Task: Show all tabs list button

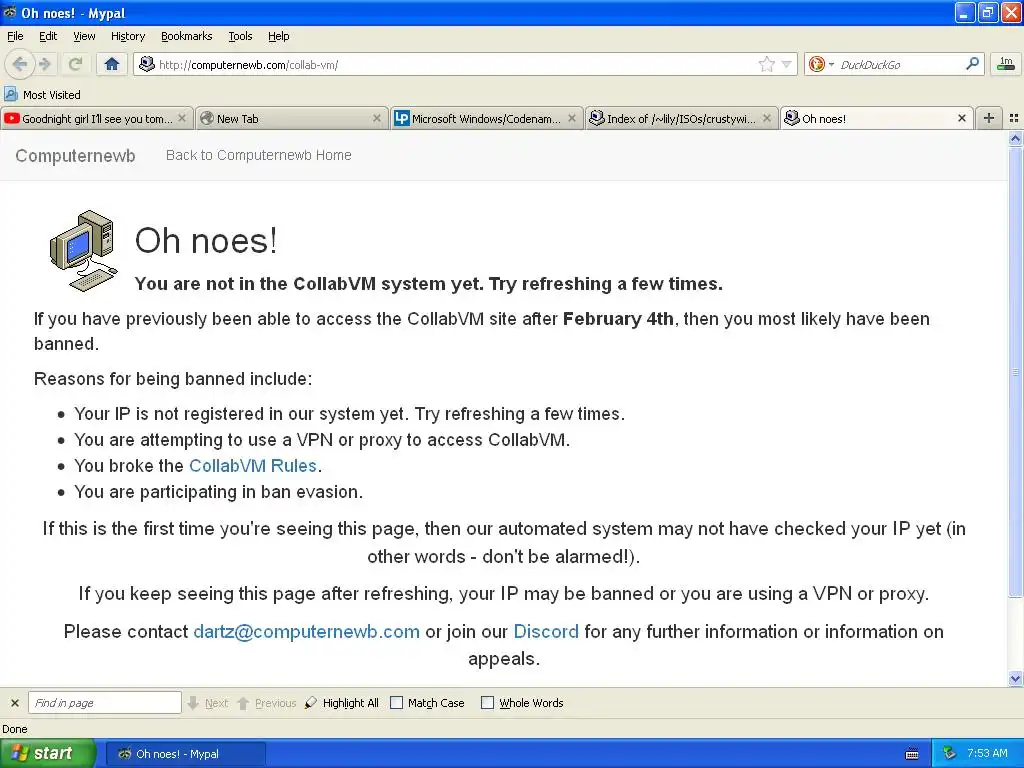Action: coord(1014,118)
